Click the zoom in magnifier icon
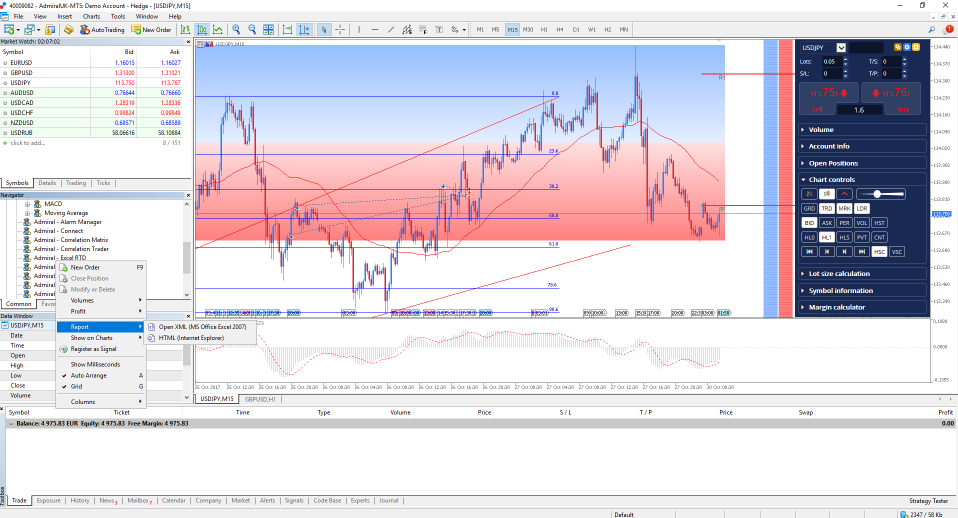Screen dimensions: 958x518 tap(236, 29)
